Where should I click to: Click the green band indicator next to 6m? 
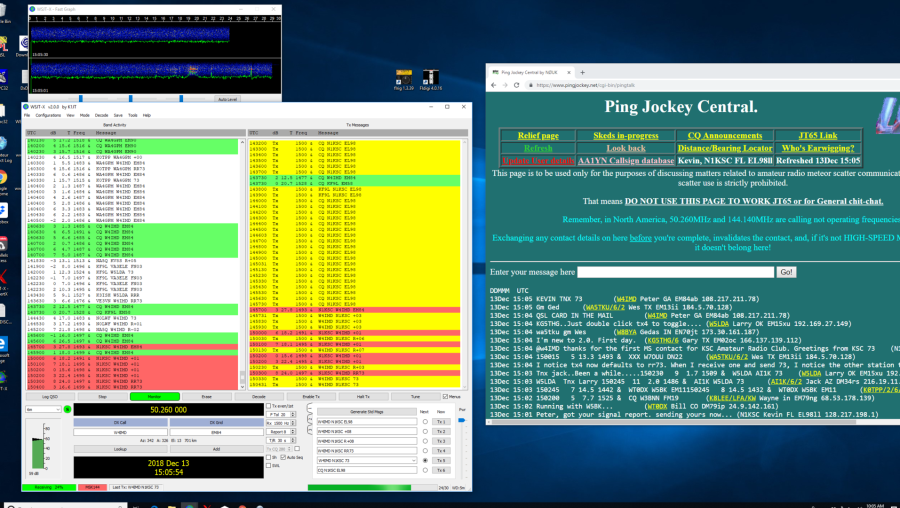[x=69, y=410]
